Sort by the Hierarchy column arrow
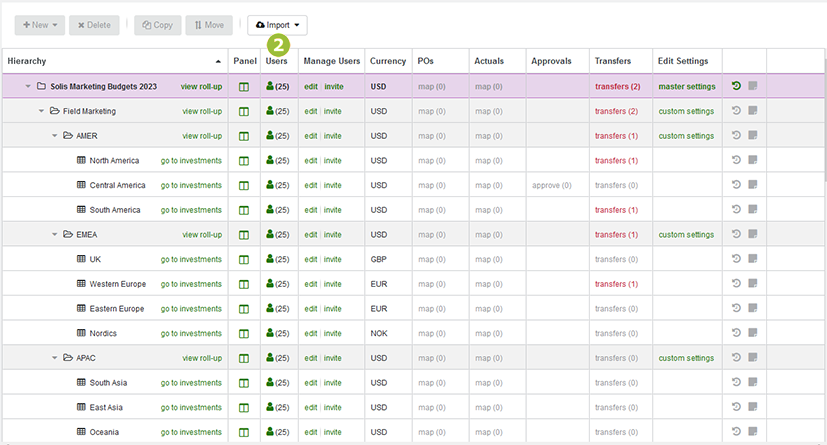 [x=218, y=62]
